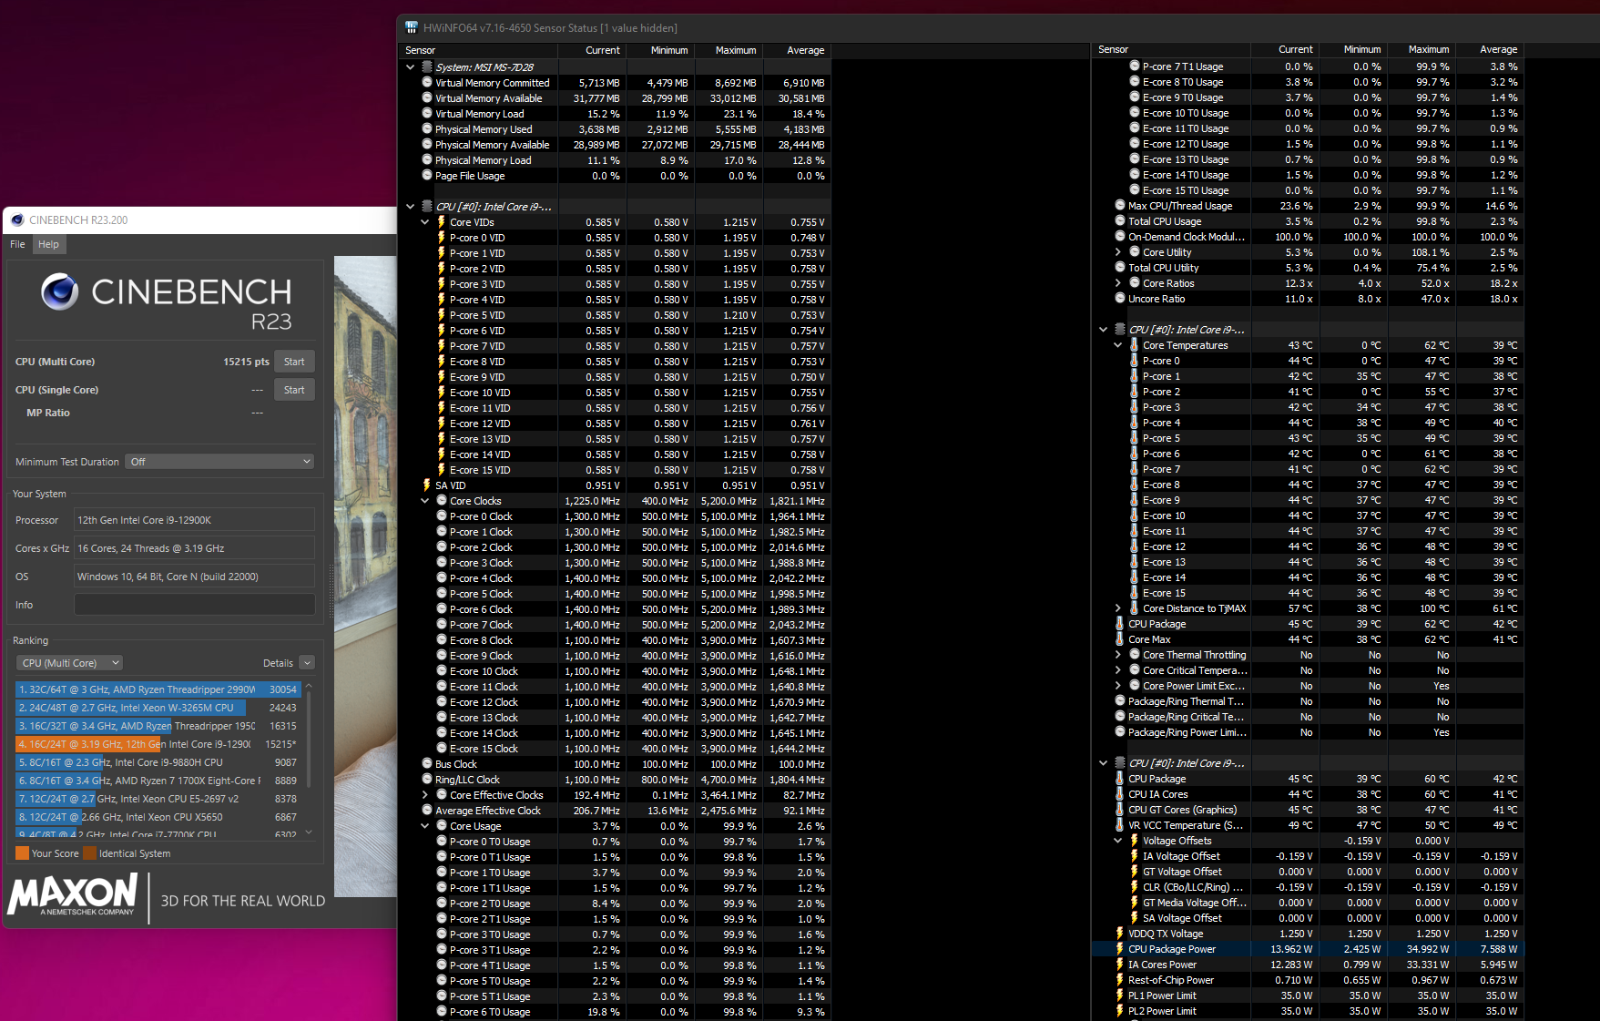Click the Uncore Ratio icon
The height and width of the screenshot is (1021, 1600).
click(1120, 299)
